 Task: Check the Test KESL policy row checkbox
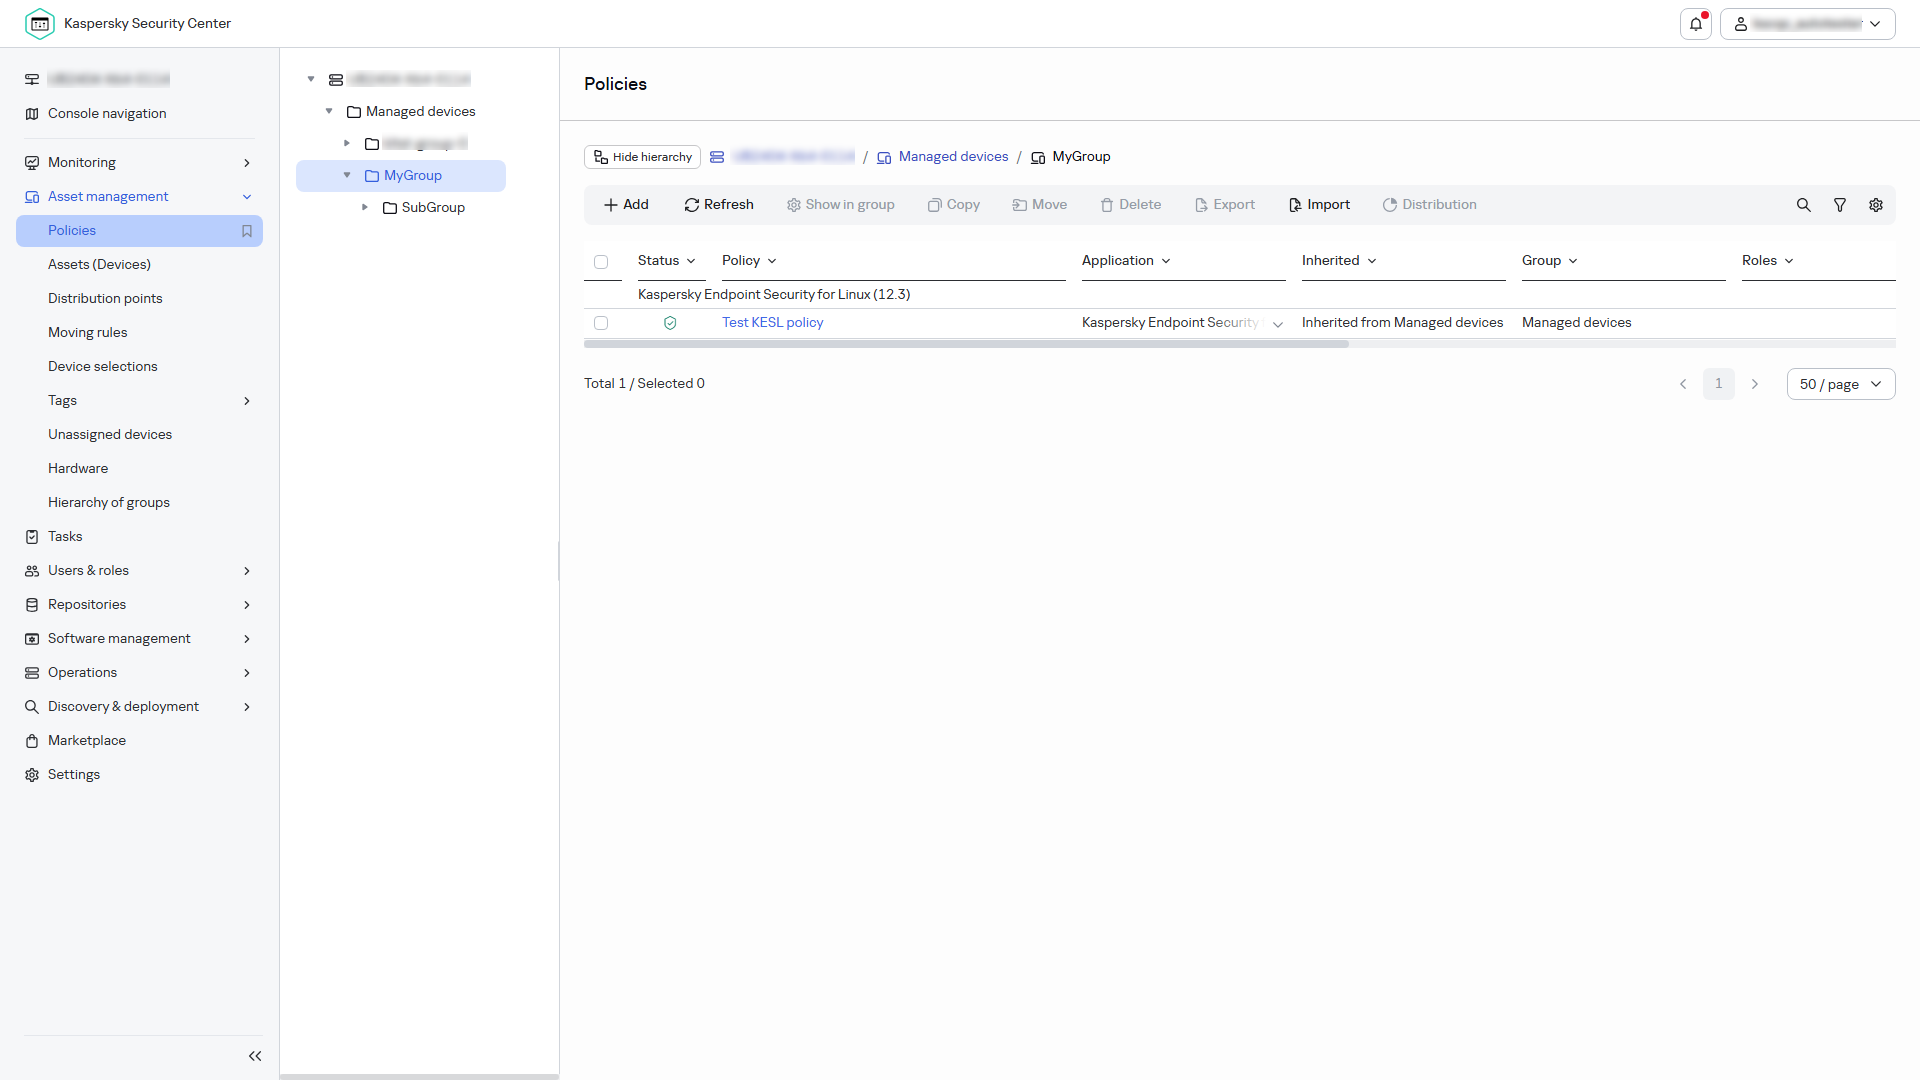pos(601,323)
